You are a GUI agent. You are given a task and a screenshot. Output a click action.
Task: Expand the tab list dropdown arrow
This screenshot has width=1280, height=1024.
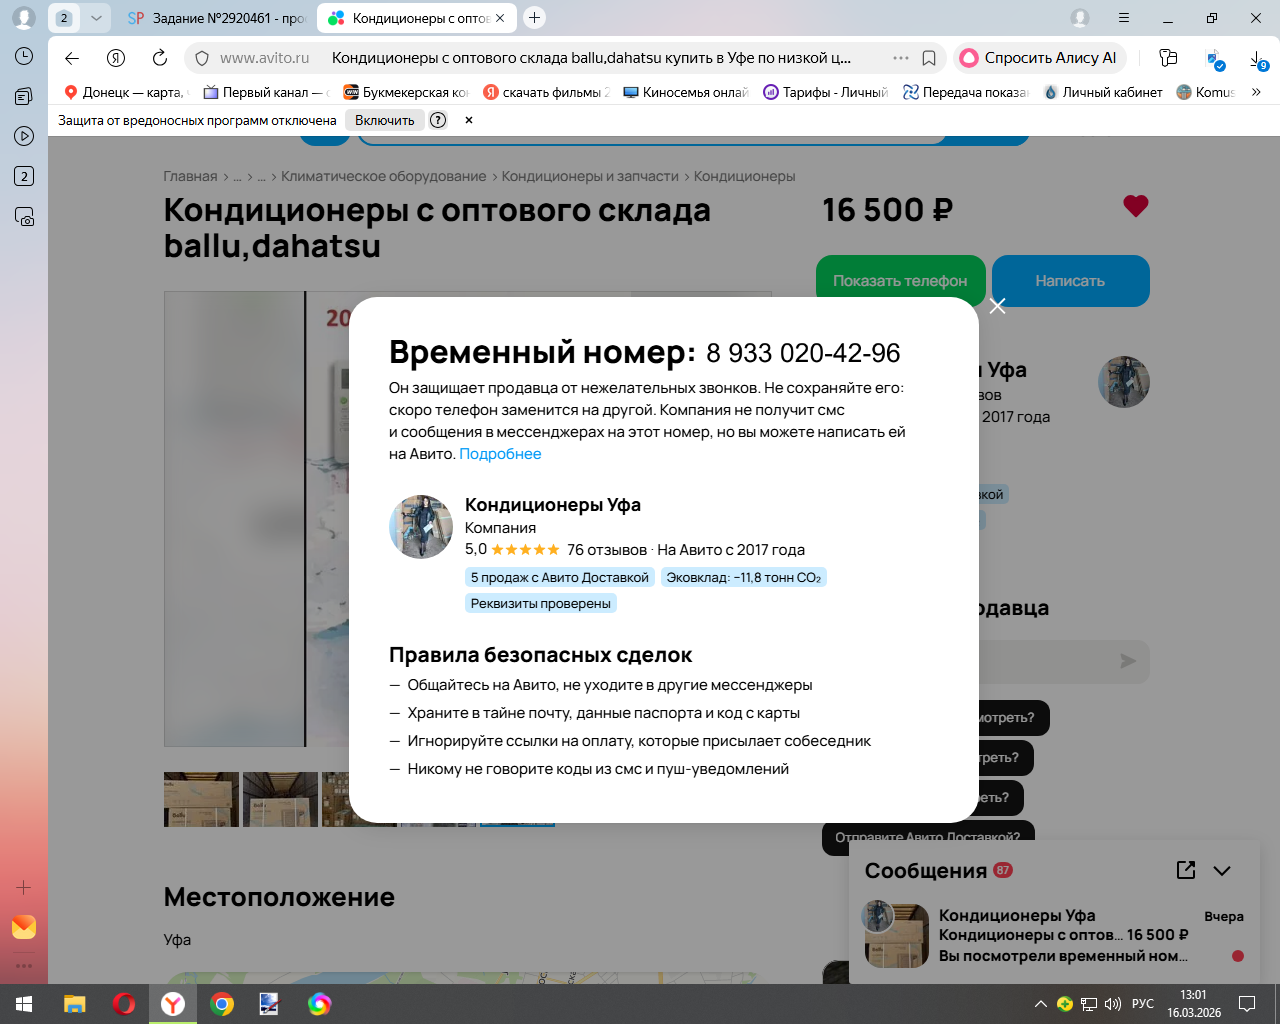(x=96, y=18)
